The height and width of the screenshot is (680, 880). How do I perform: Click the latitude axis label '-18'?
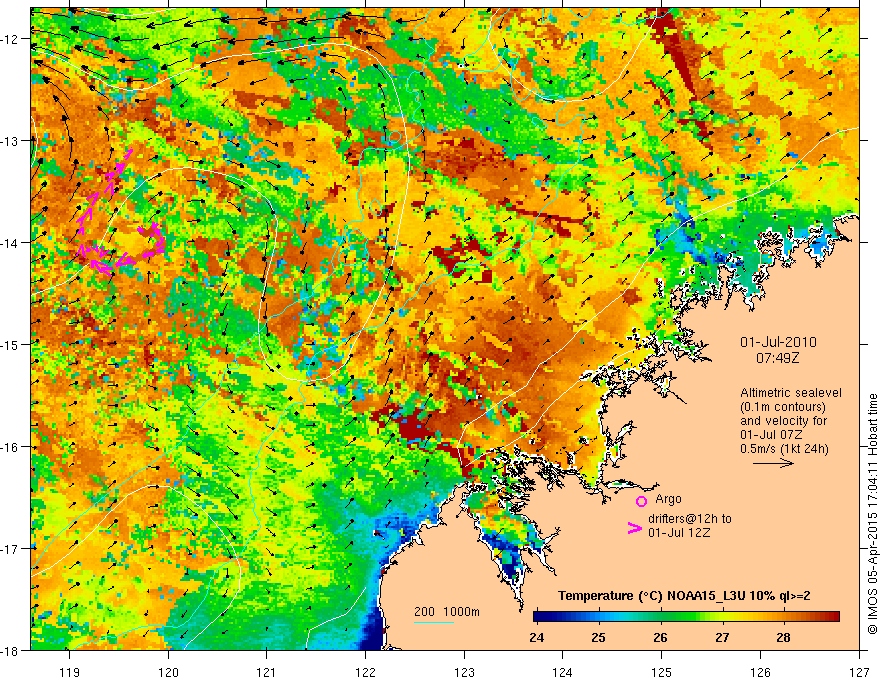[11, 650]
